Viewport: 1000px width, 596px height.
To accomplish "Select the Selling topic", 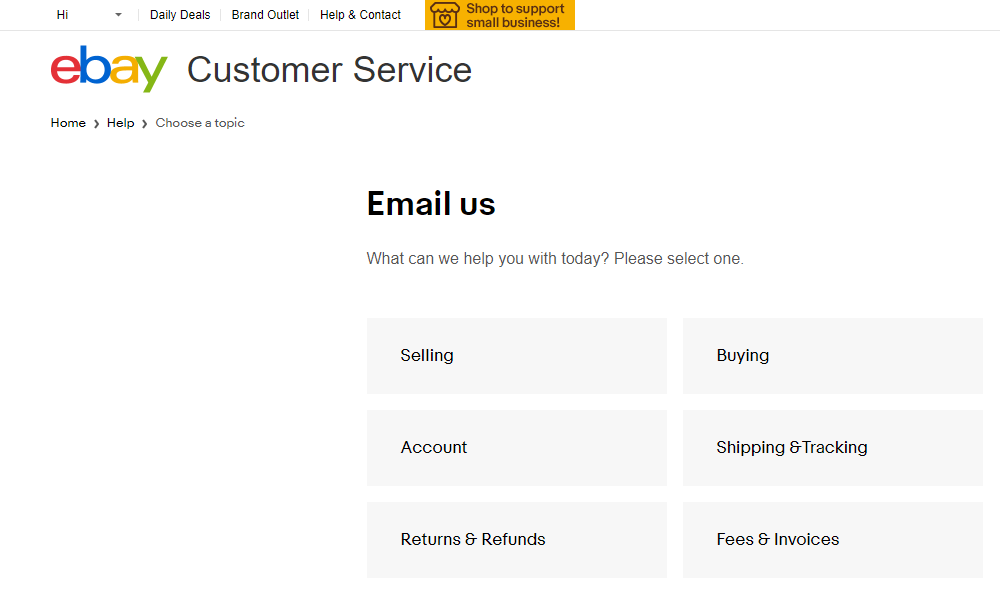I will [517, 356].
